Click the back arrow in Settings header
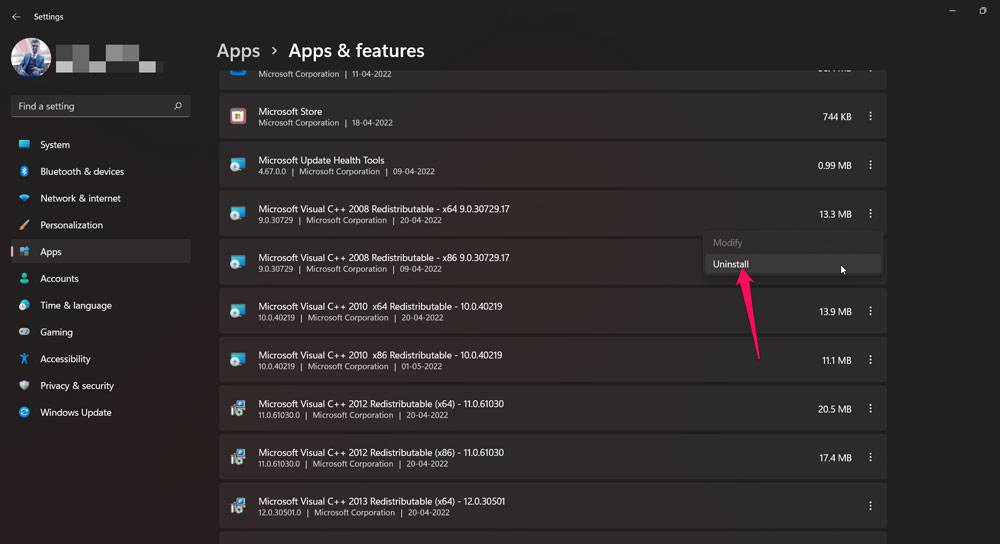Viewport: 1000px width, 544px height. [x=16, y=17]
